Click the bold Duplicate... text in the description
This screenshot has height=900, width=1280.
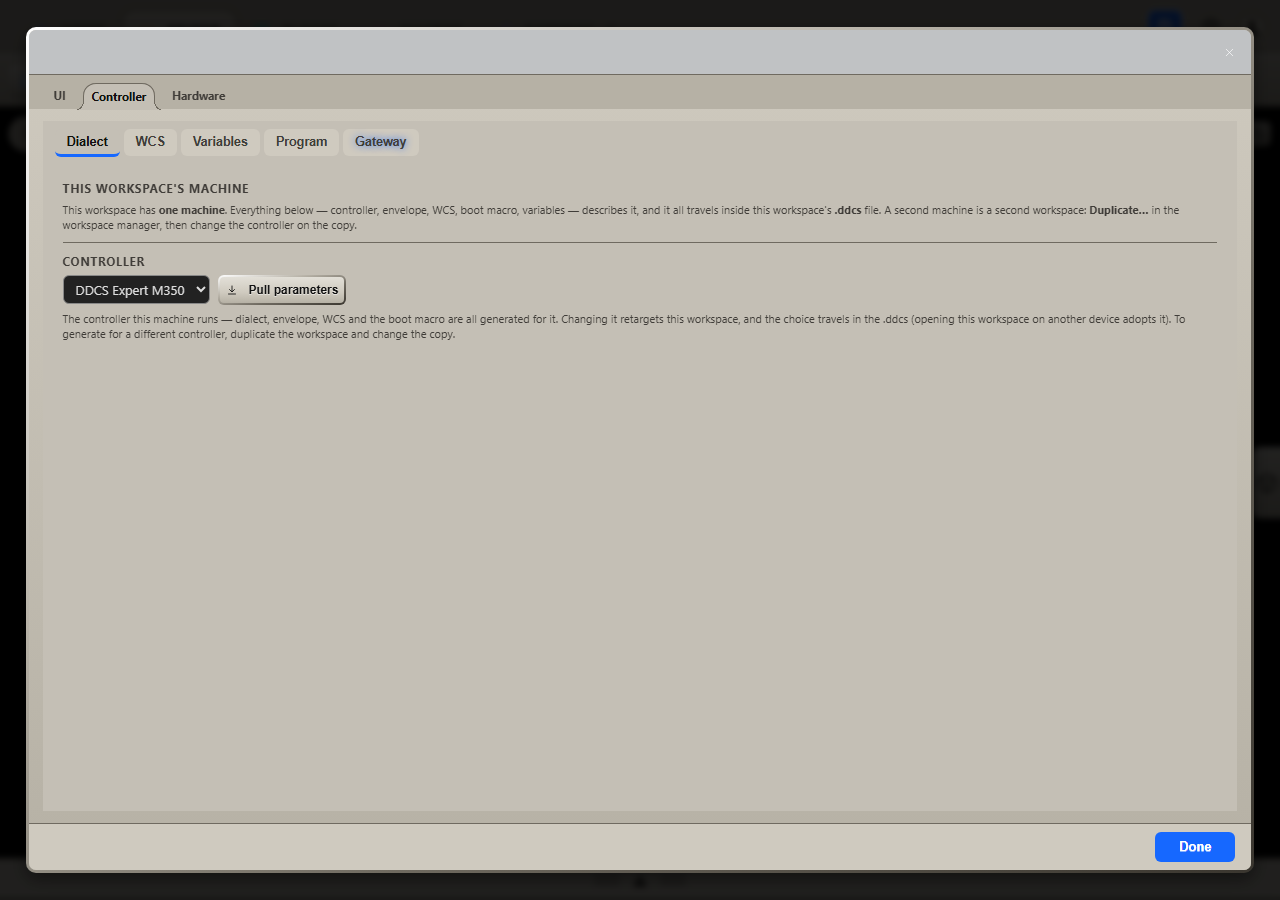[x=1118, y=211]
